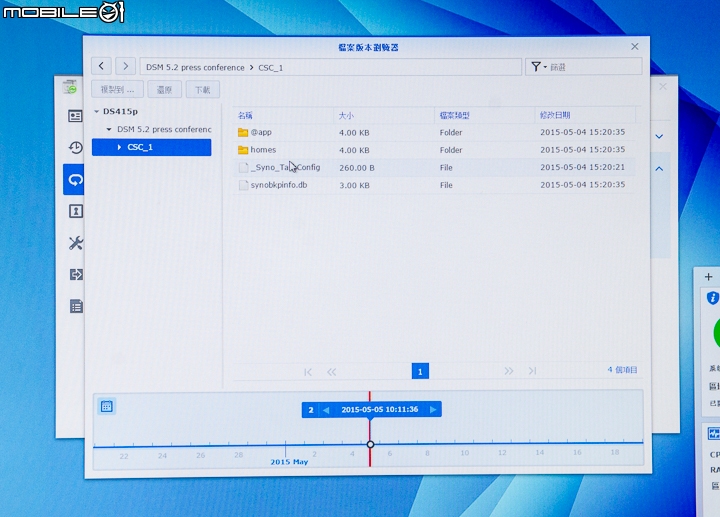This screenshot has height=517, width=720.
Task: Select CSC_1 folder in tree
Action: coord(152,147)
